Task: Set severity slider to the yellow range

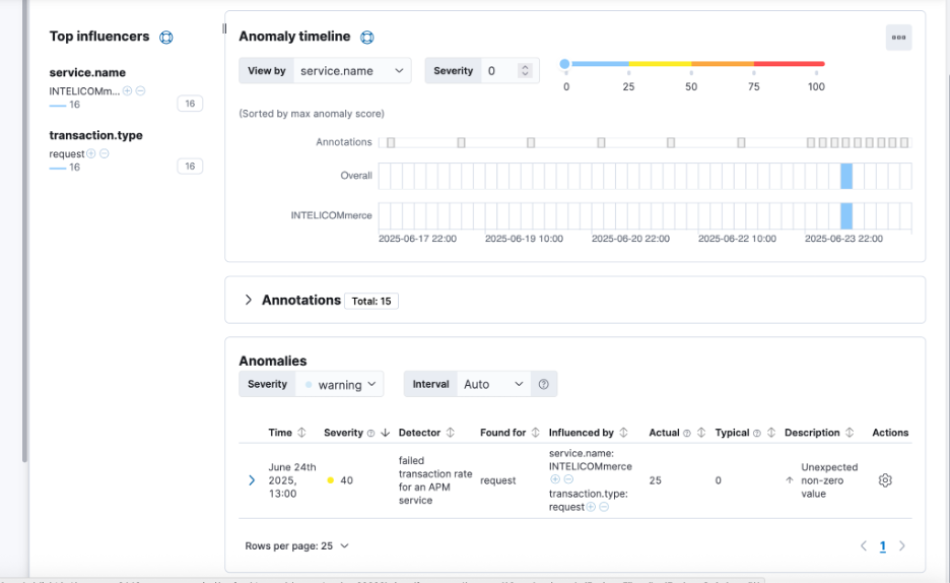Action: 660,64
